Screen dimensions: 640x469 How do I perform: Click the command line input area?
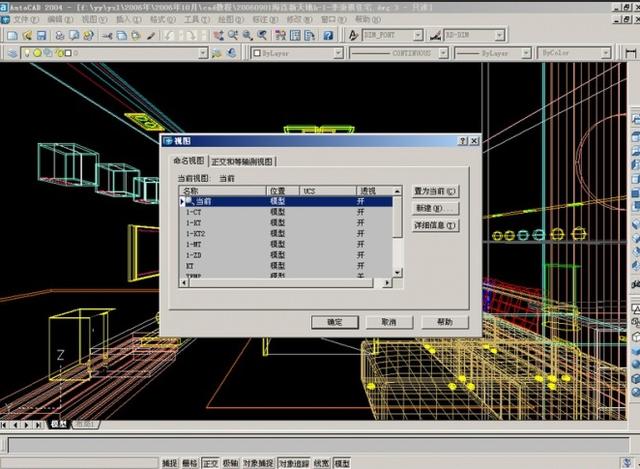click(318, 445)
